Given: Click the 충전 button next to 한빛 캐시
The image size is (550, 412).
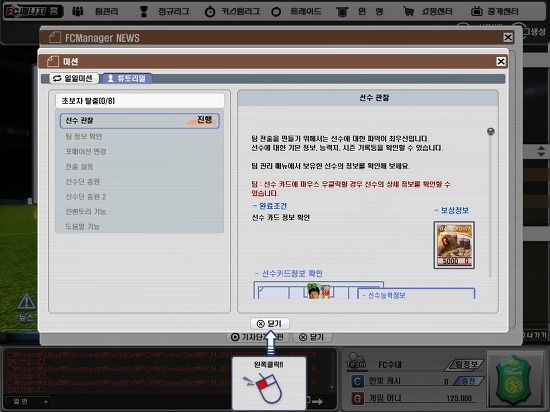Looking at the screenshot, I should point(468,381).
